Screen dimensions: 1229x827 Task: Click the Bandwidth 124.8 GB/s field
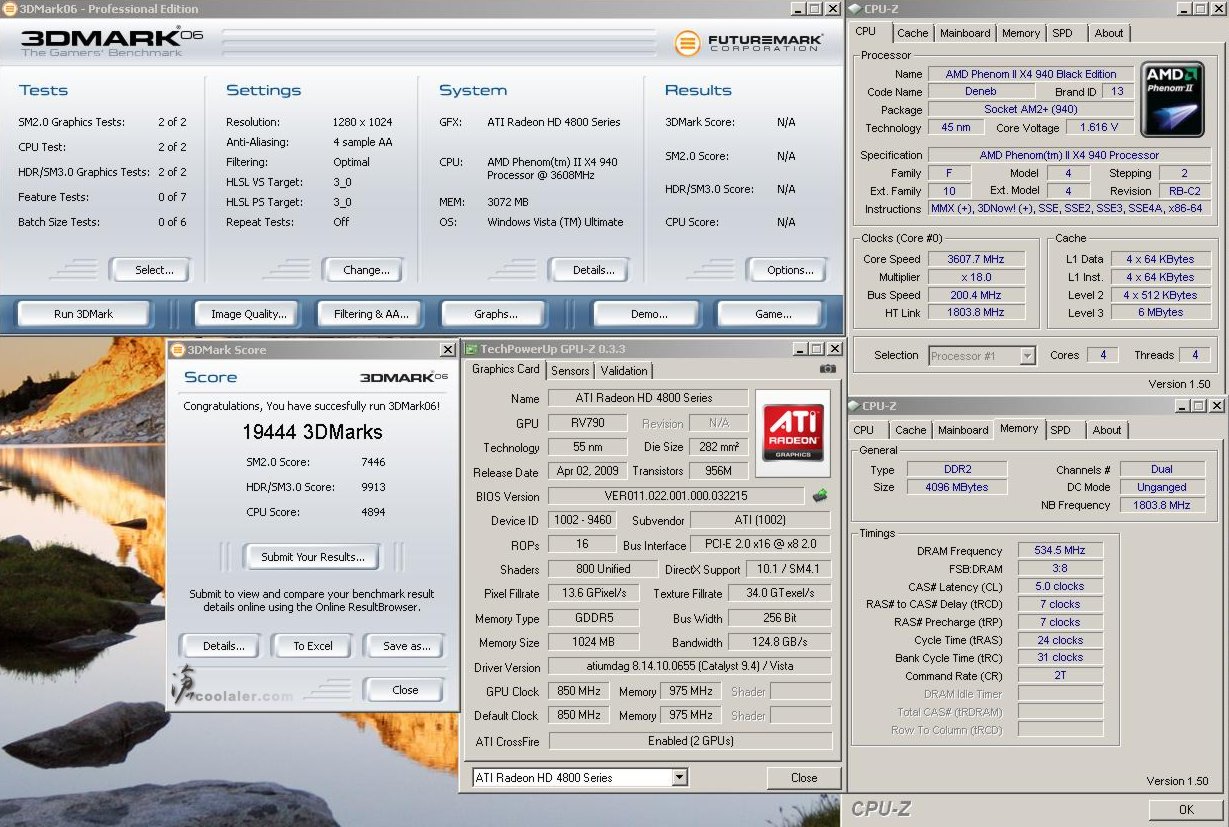tap(779, 642)
